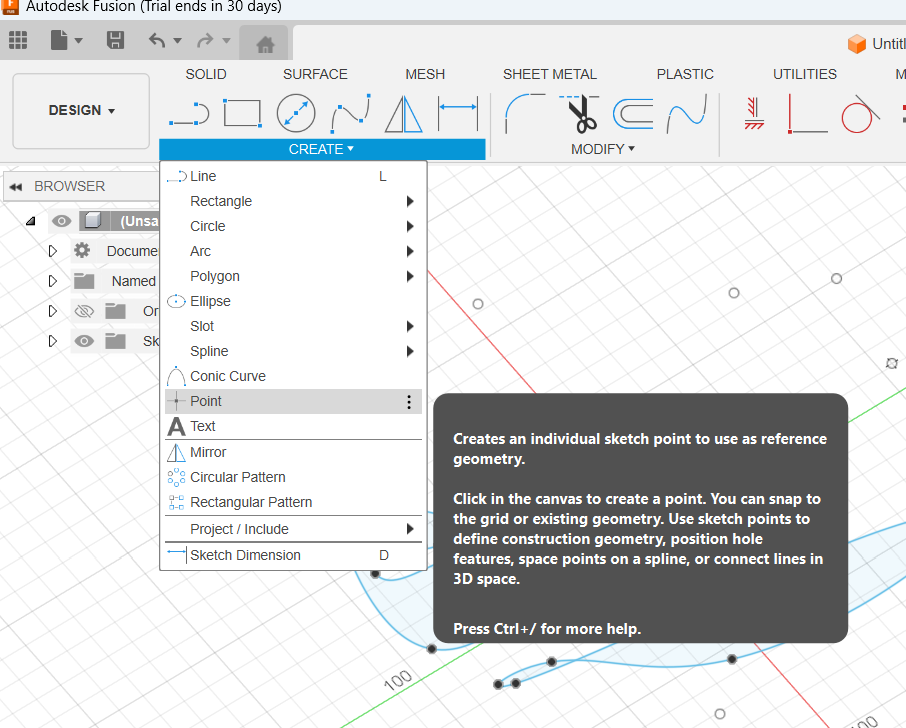
Task: Open the Spline submenu
Action: pos(294,351)
